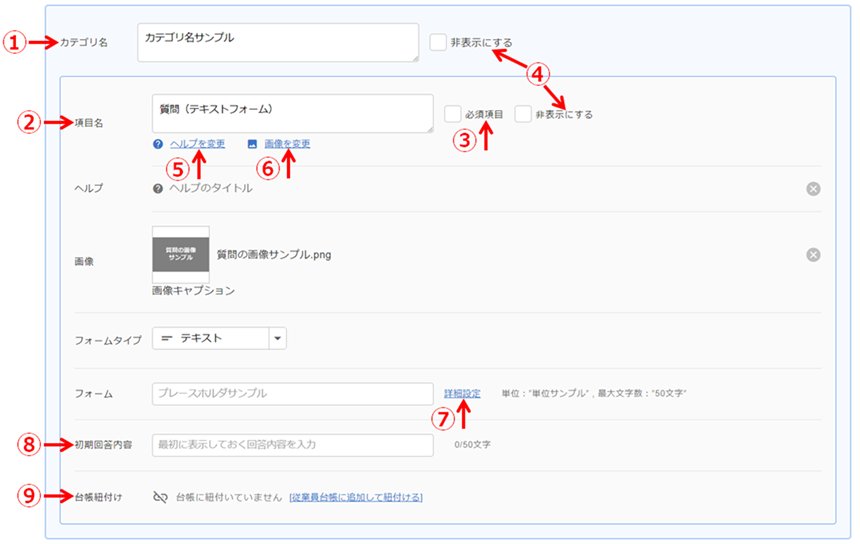Open the 画像を変更 link

click(287, 144)
